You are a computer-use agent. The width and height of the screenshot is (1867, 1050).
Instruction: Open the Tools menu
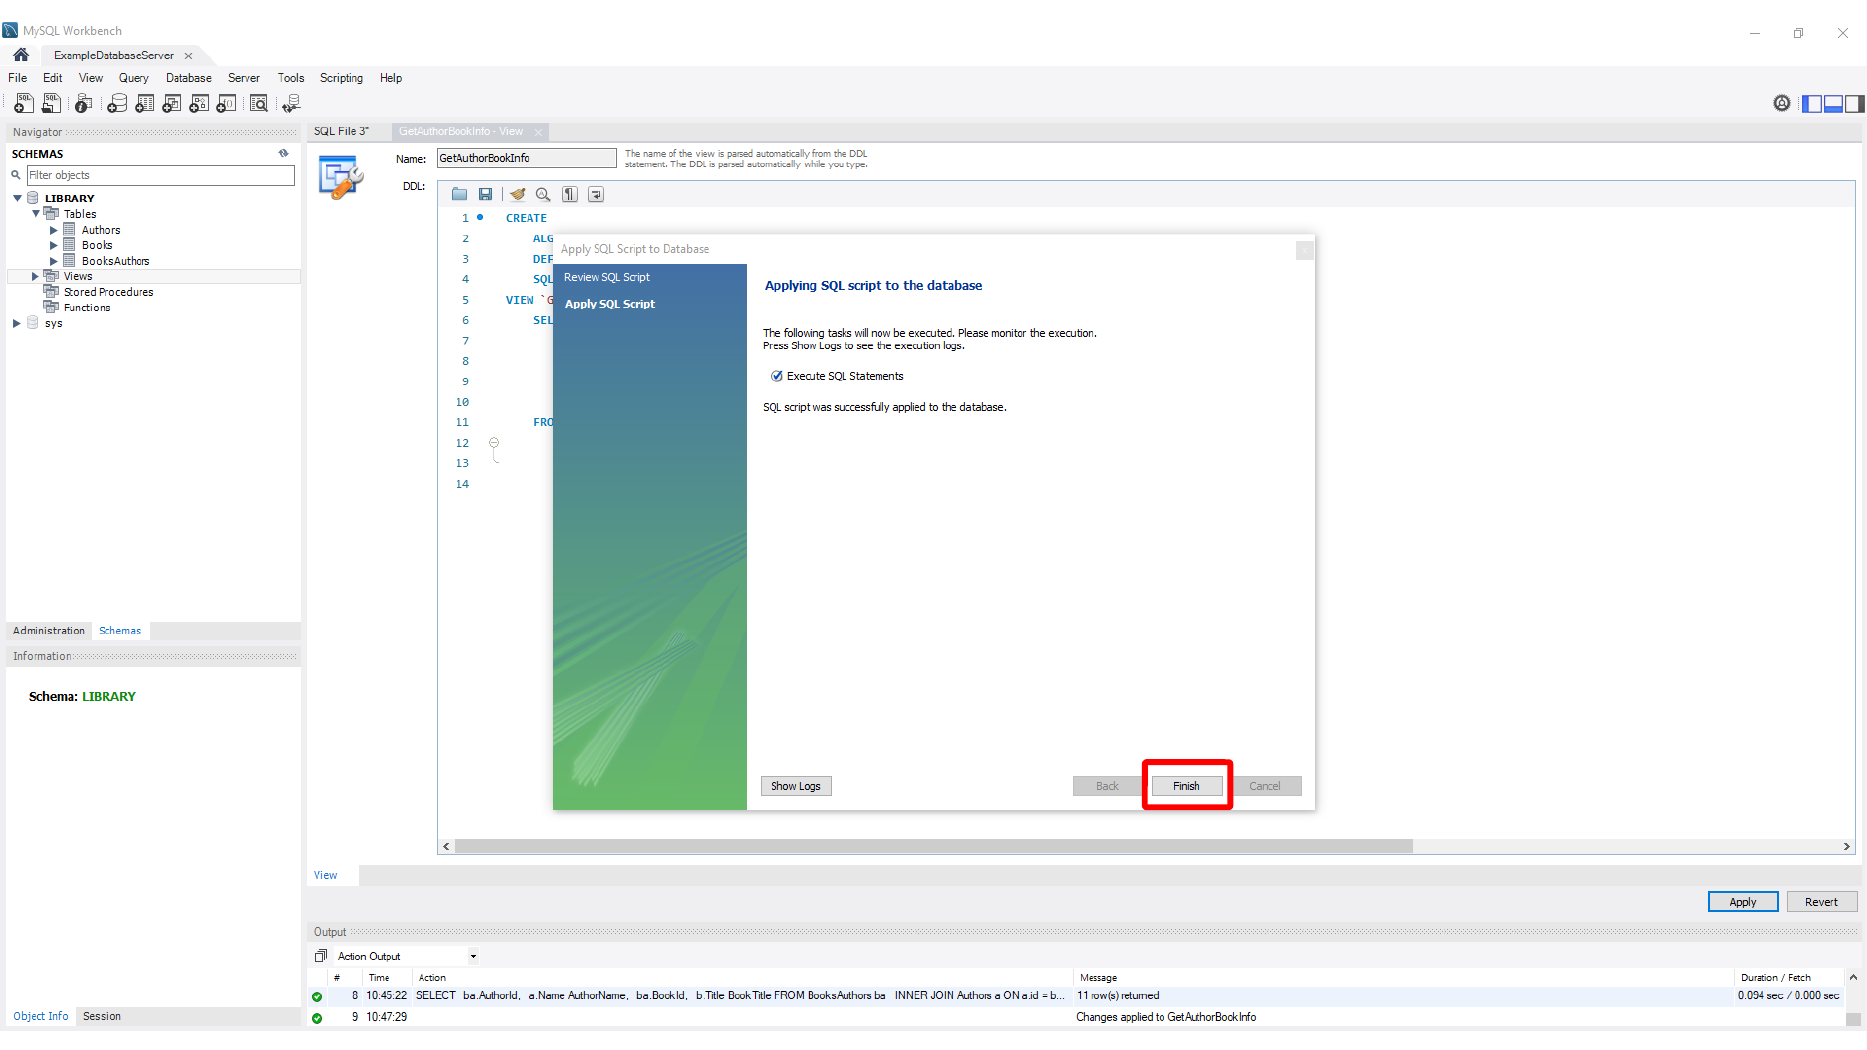point(291,78)
